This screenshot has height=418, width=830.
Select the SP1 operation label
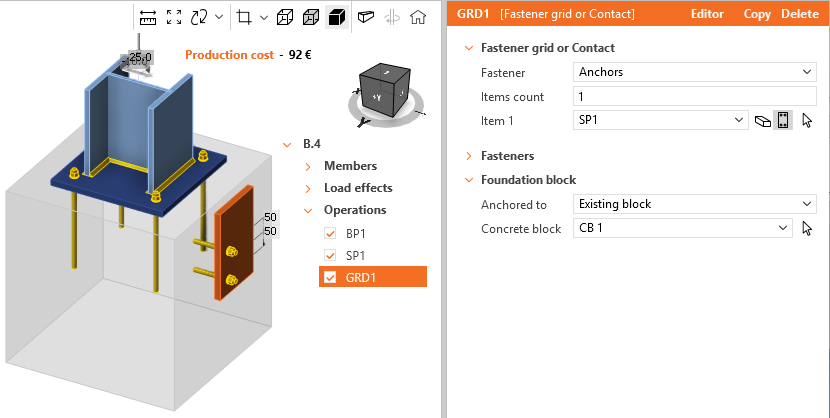[x=355, y=256]
